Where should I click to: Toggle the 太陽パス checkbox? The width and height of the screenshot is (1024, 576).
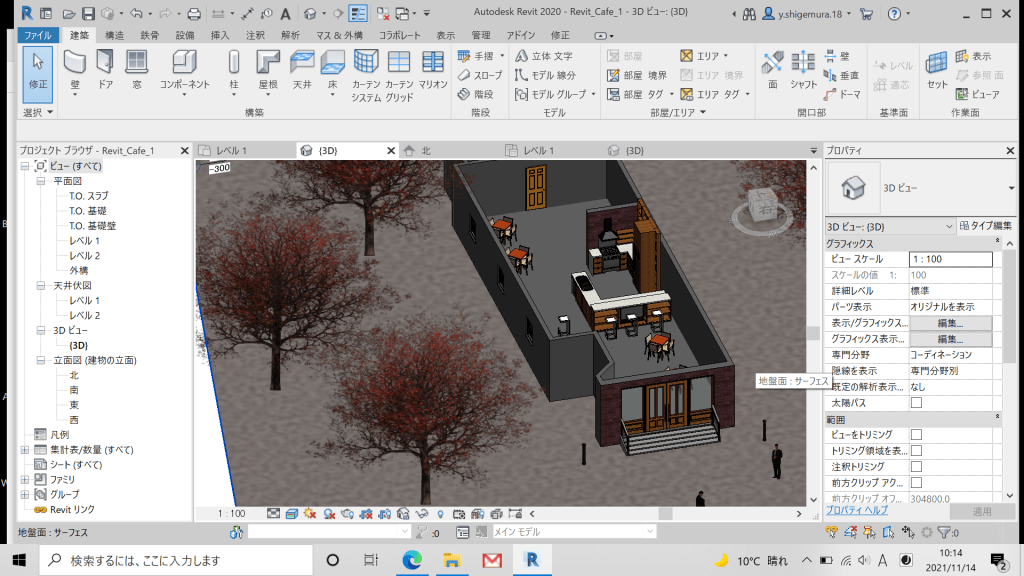pos(915,403)
